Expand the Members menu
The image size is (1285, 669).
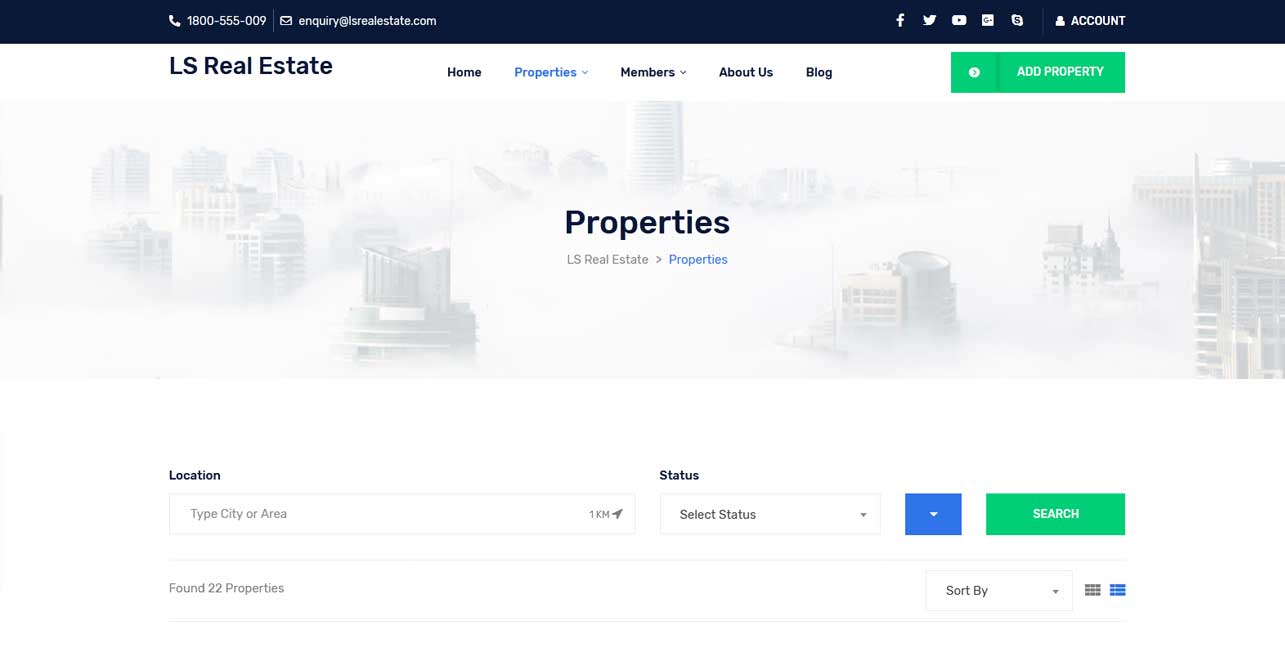[653, 72]
